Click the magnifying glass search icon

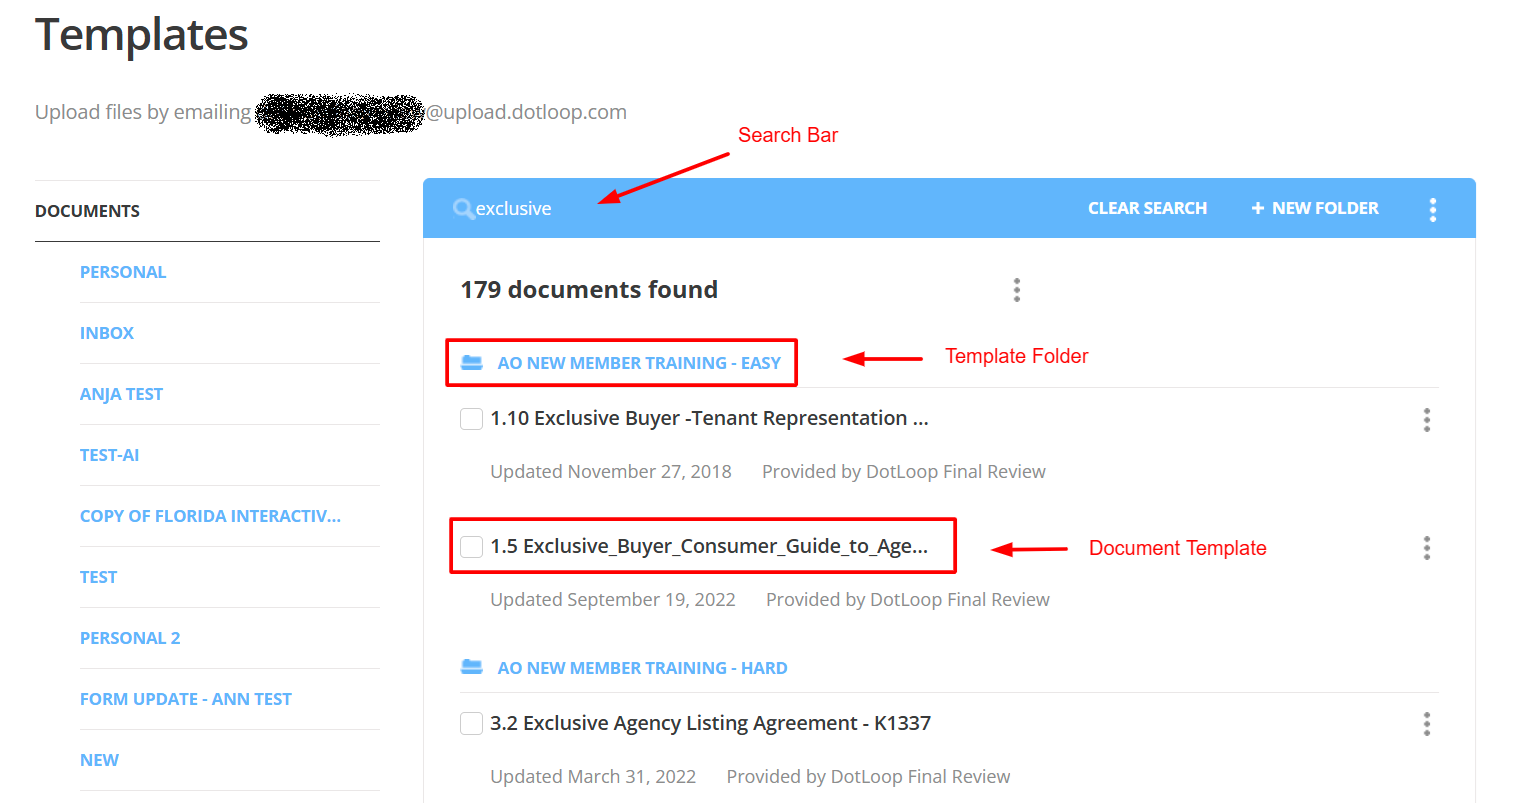pos(463,208)
